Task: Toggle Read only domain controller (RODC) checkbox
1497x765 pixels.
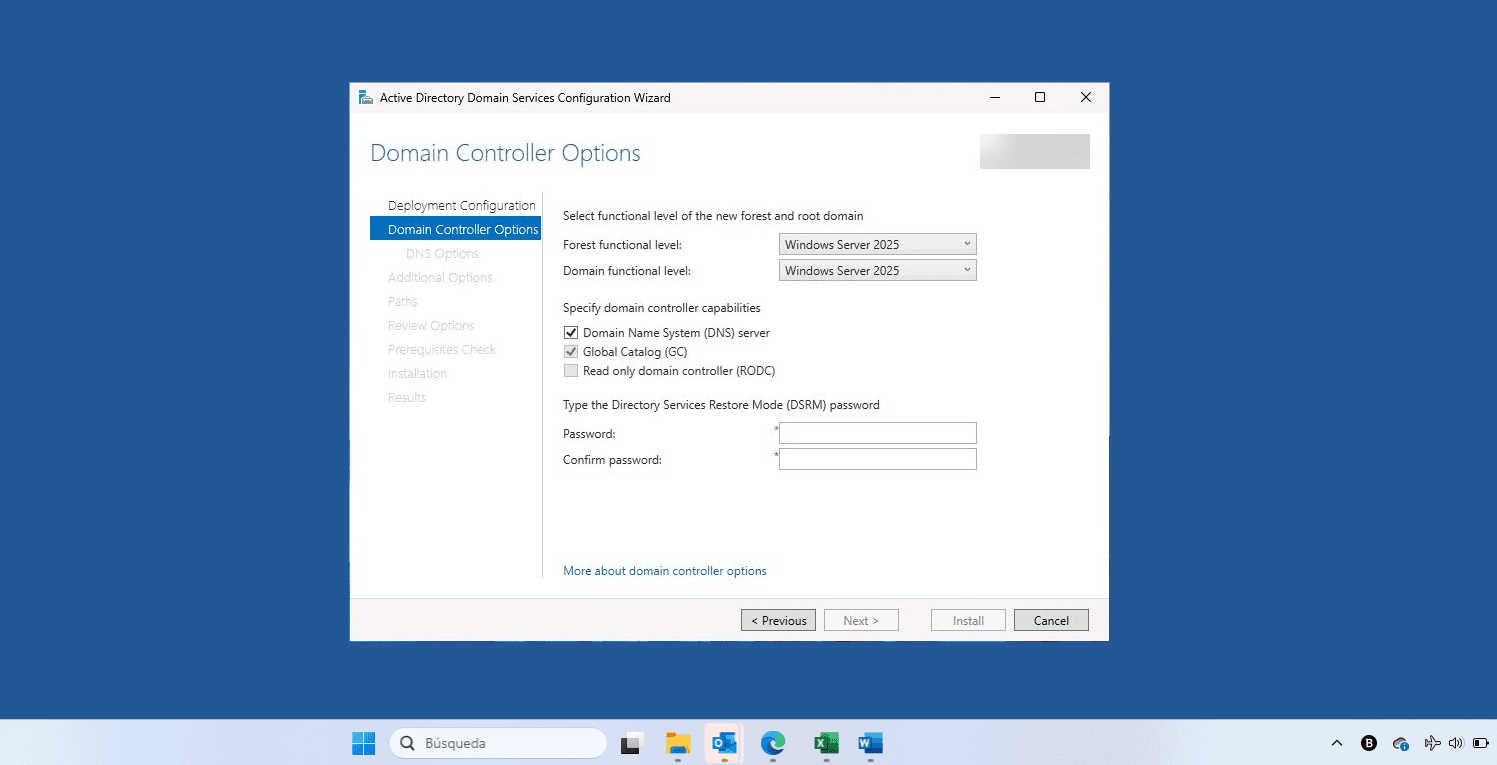Action: (571, 370)
